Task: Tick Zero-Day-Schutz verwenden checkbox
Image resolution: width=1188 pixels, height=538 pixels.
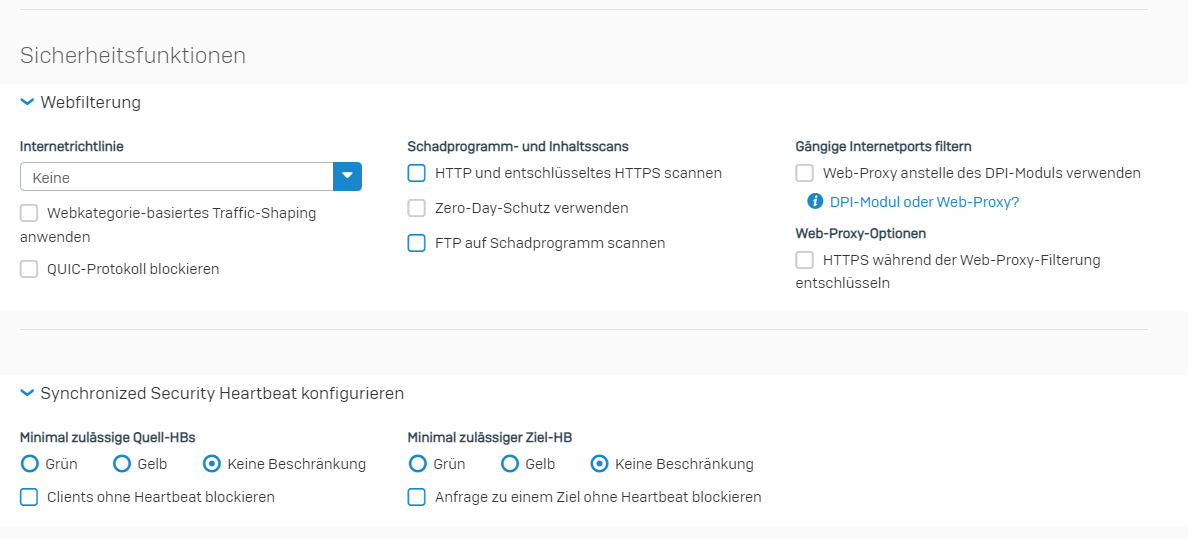Action: tap(417, 208)
